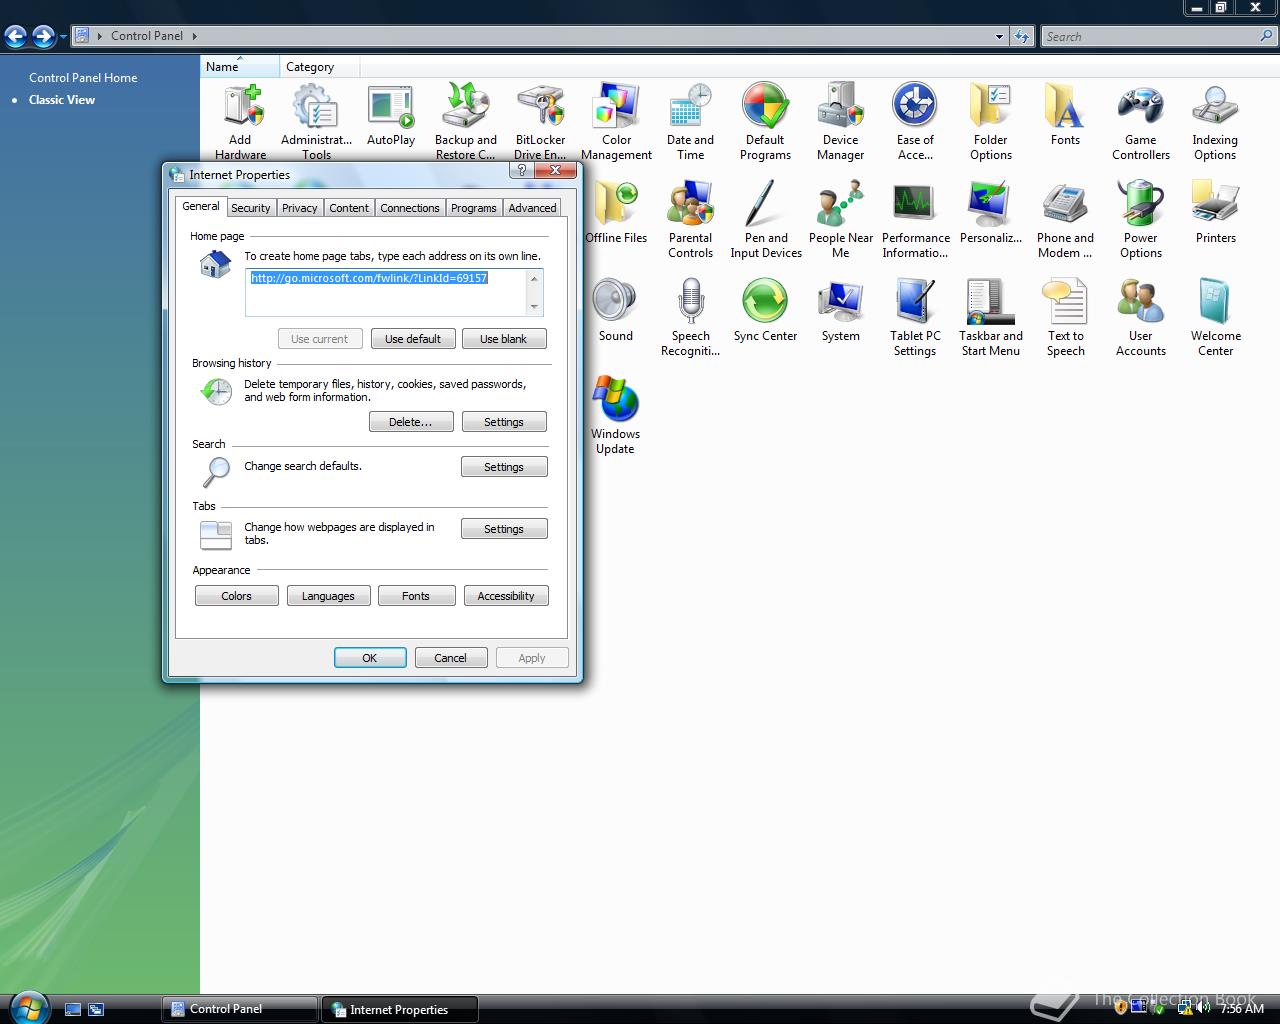Open Tablet PC Settings icon

915,317
